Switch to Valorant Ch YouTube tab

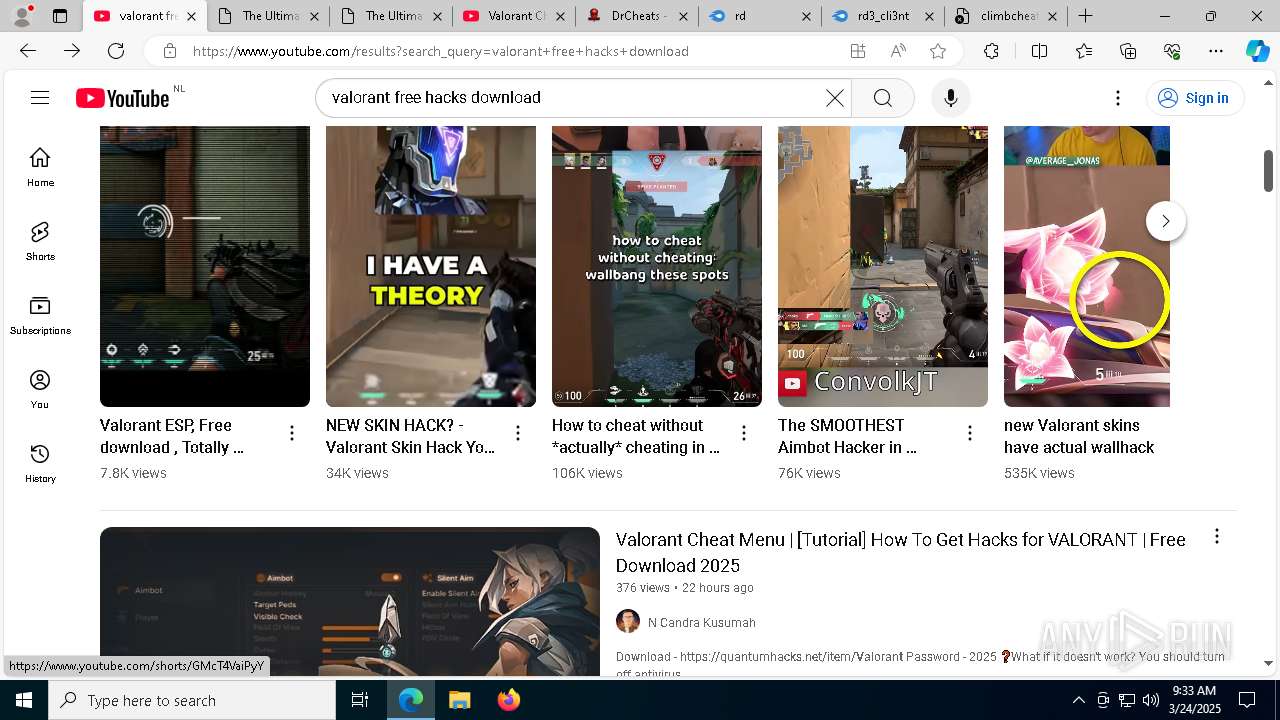[515, 16]
